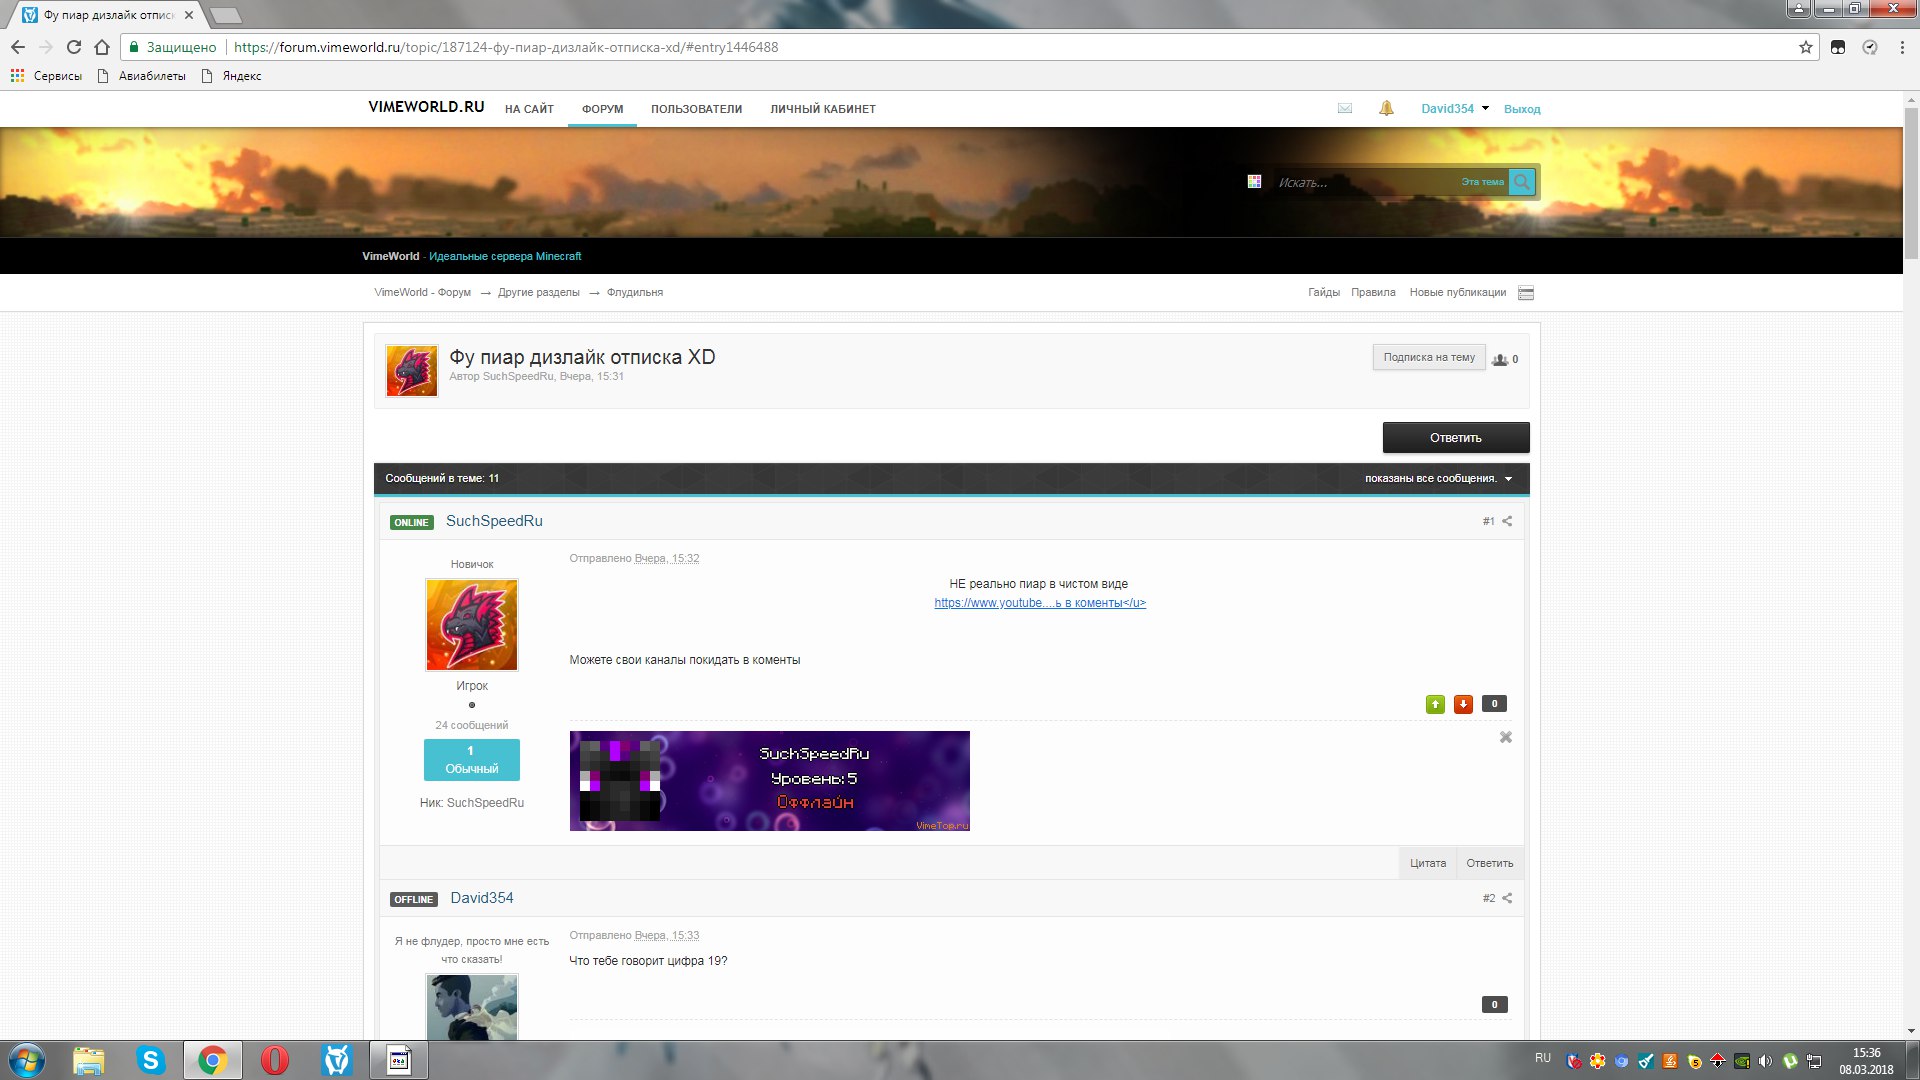
Task: Open ЛИЧНЫЙ КАБИНЕТ menu item
Action: coord(822,109)
